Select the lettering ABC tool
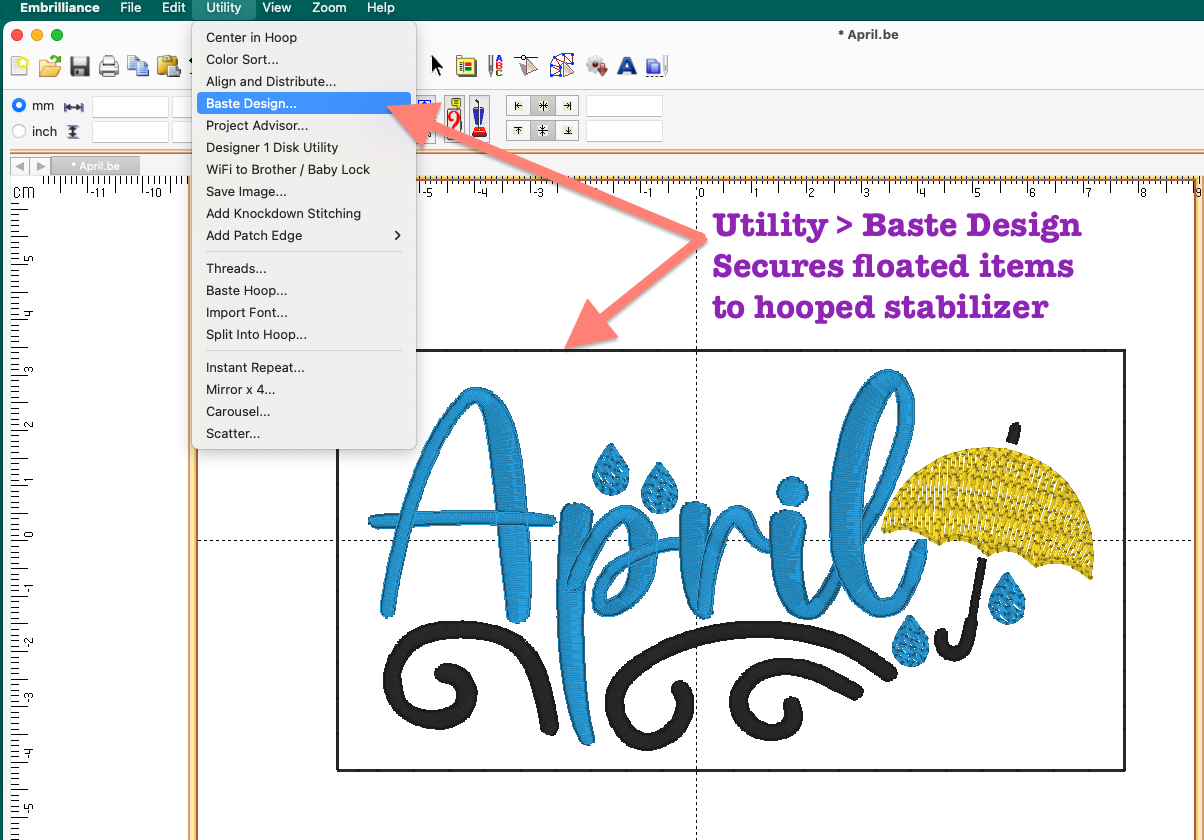This screenshot has height=840, width=1204. (x=495, y=64)
